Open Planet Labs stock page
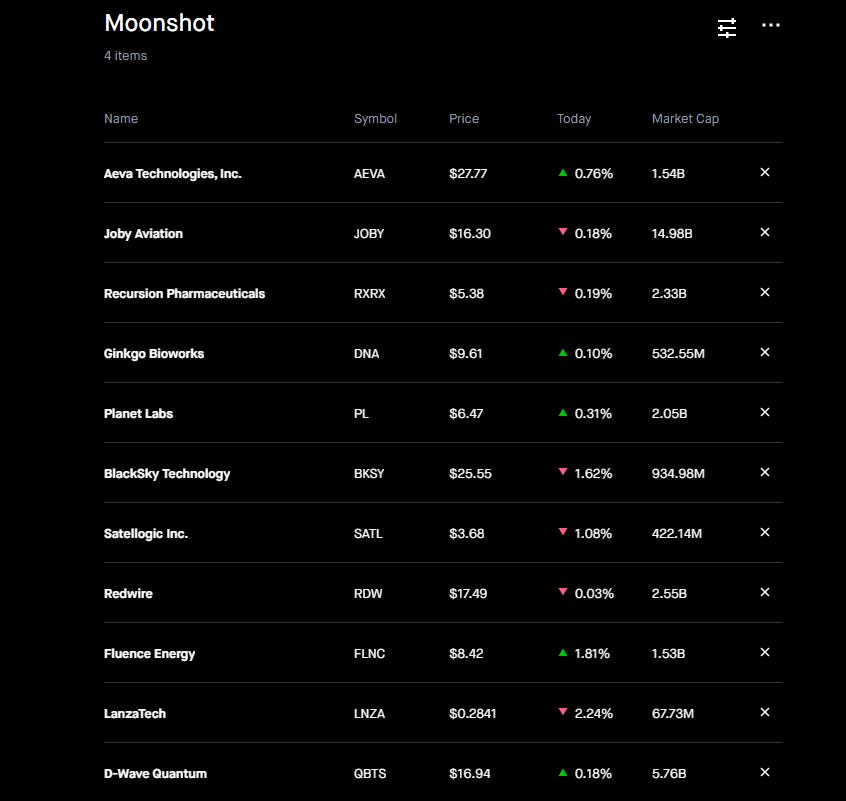846x801 pixels. click(138, 414)
